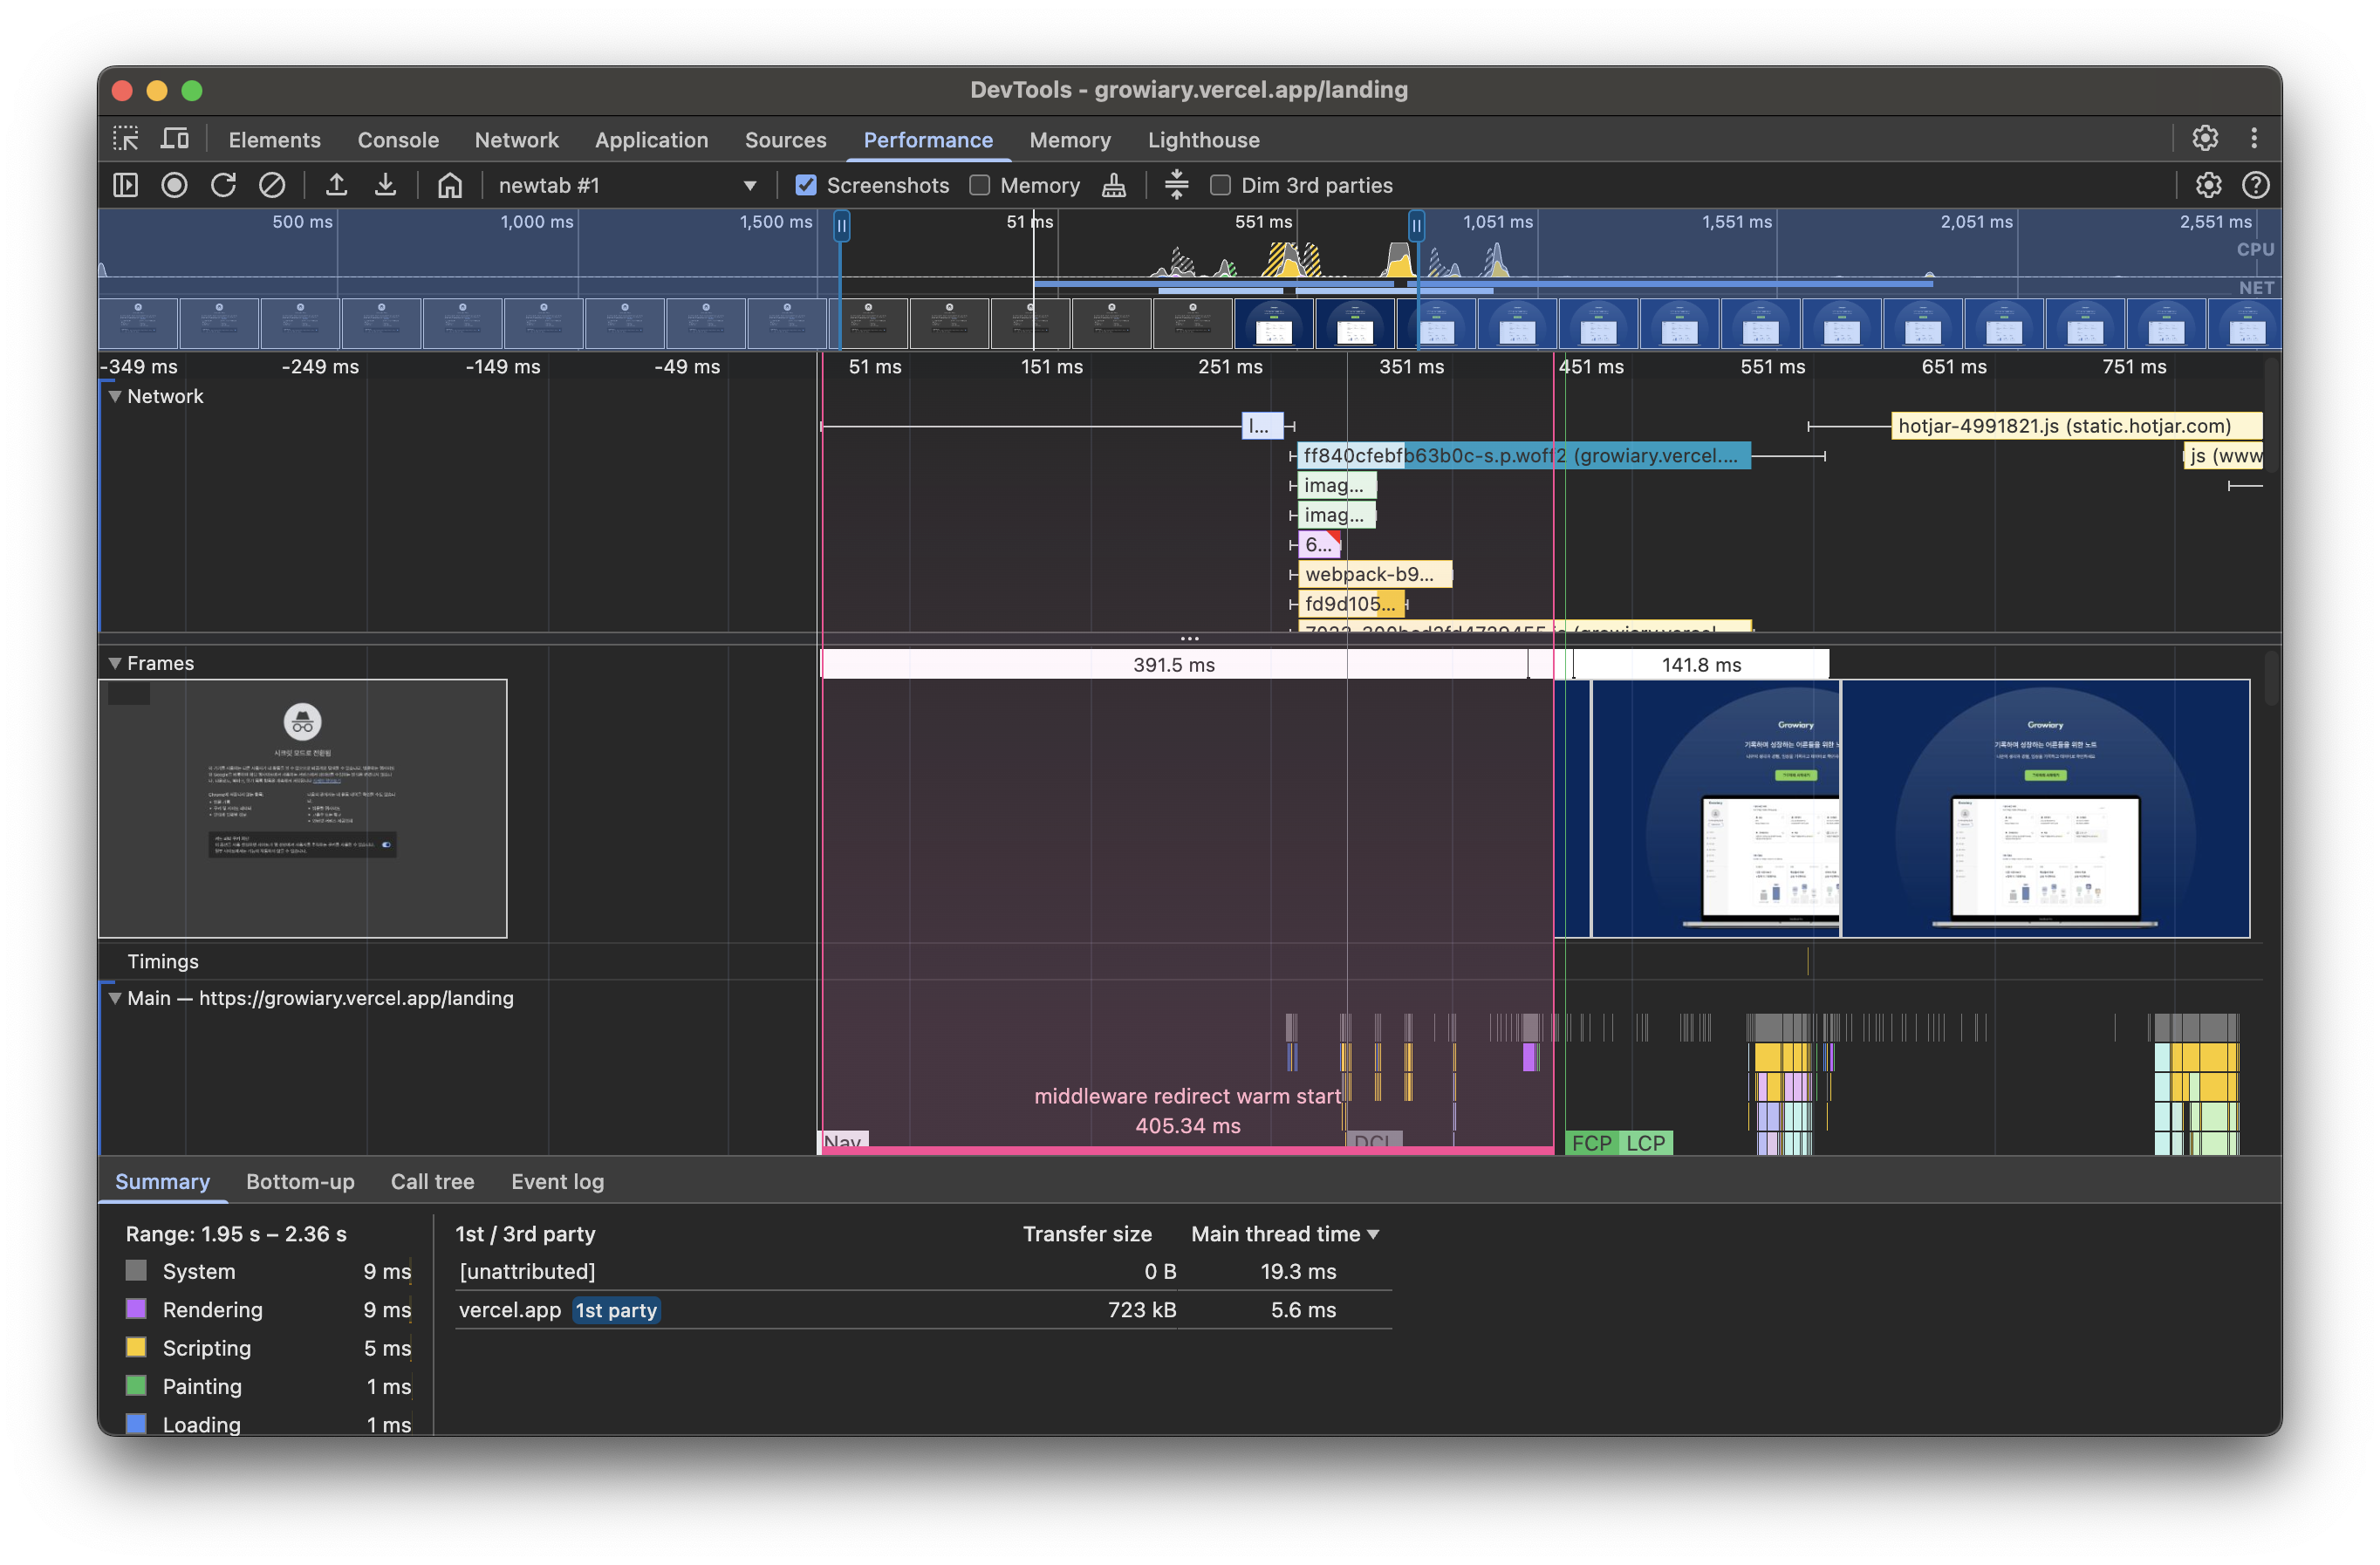
Task: Click the FCP timing marker
Action: click(x=1592, y=1143)
